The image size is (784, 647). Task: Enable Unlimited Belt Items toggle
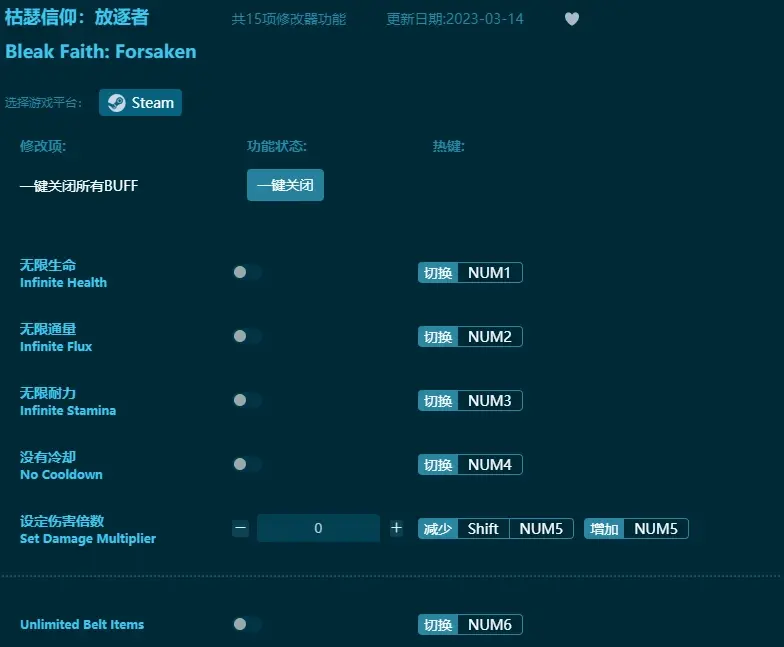(248, 624)
